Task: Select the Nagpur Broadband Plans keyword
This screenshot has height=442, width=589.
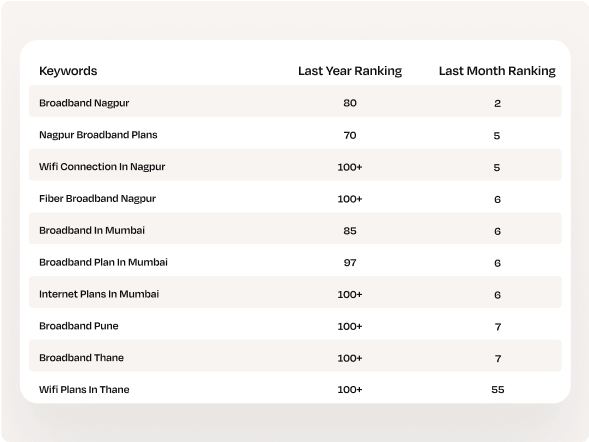Action: [98, 135]
